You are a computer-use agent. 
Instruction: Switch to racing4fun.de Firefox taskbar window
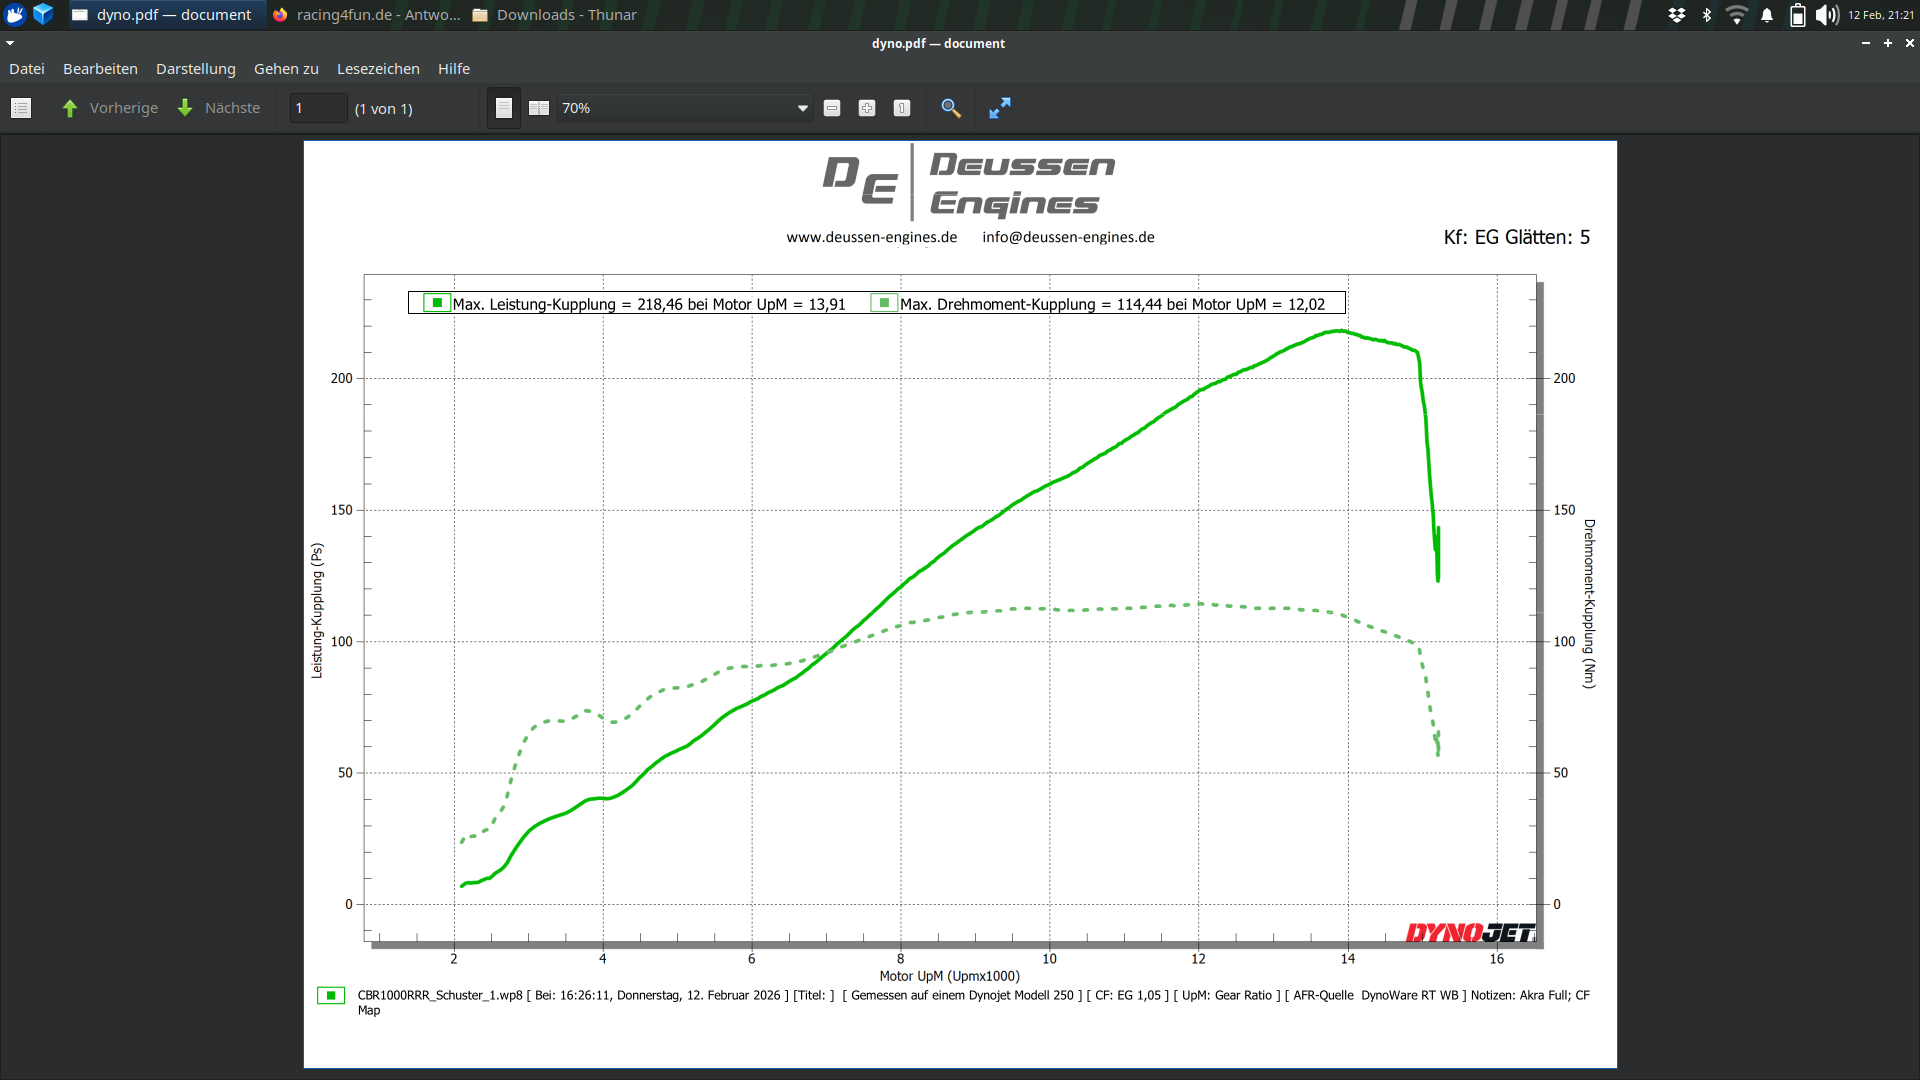point(366,15)
